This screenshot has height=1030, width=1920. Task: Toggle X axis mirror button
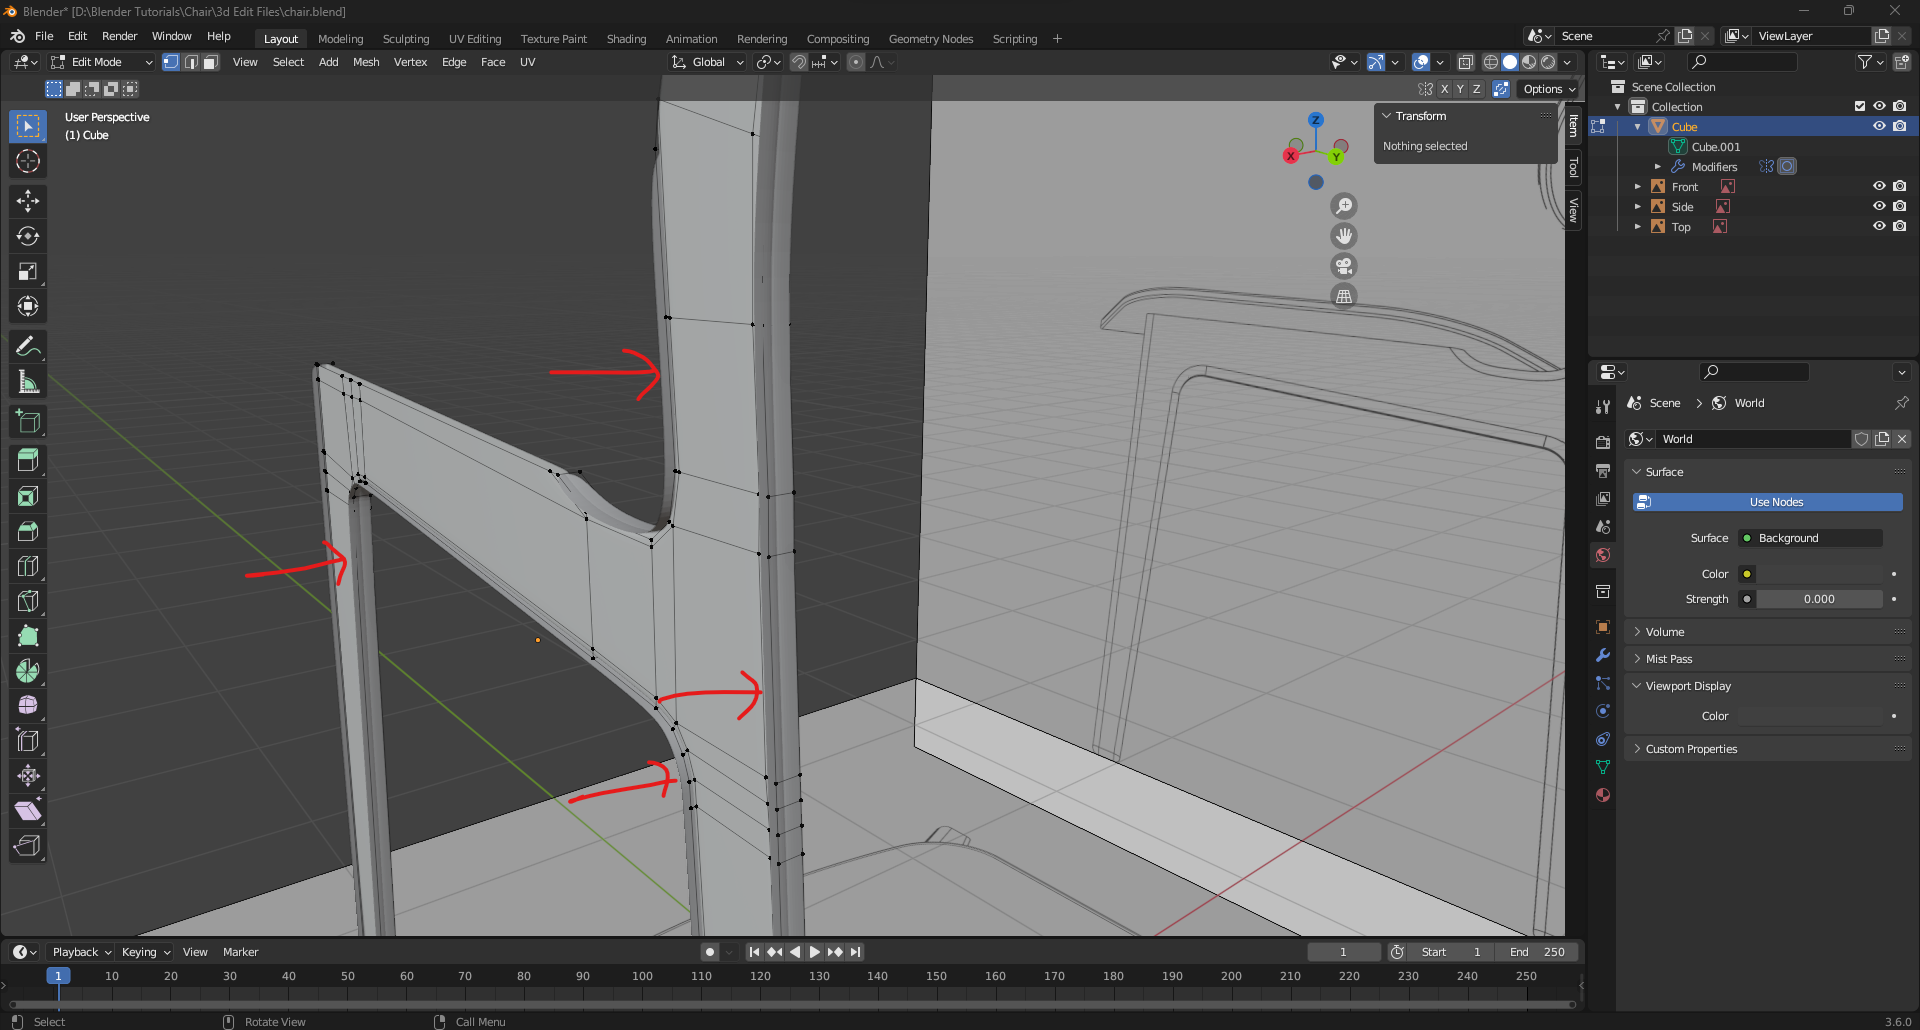coord(1444,89)
